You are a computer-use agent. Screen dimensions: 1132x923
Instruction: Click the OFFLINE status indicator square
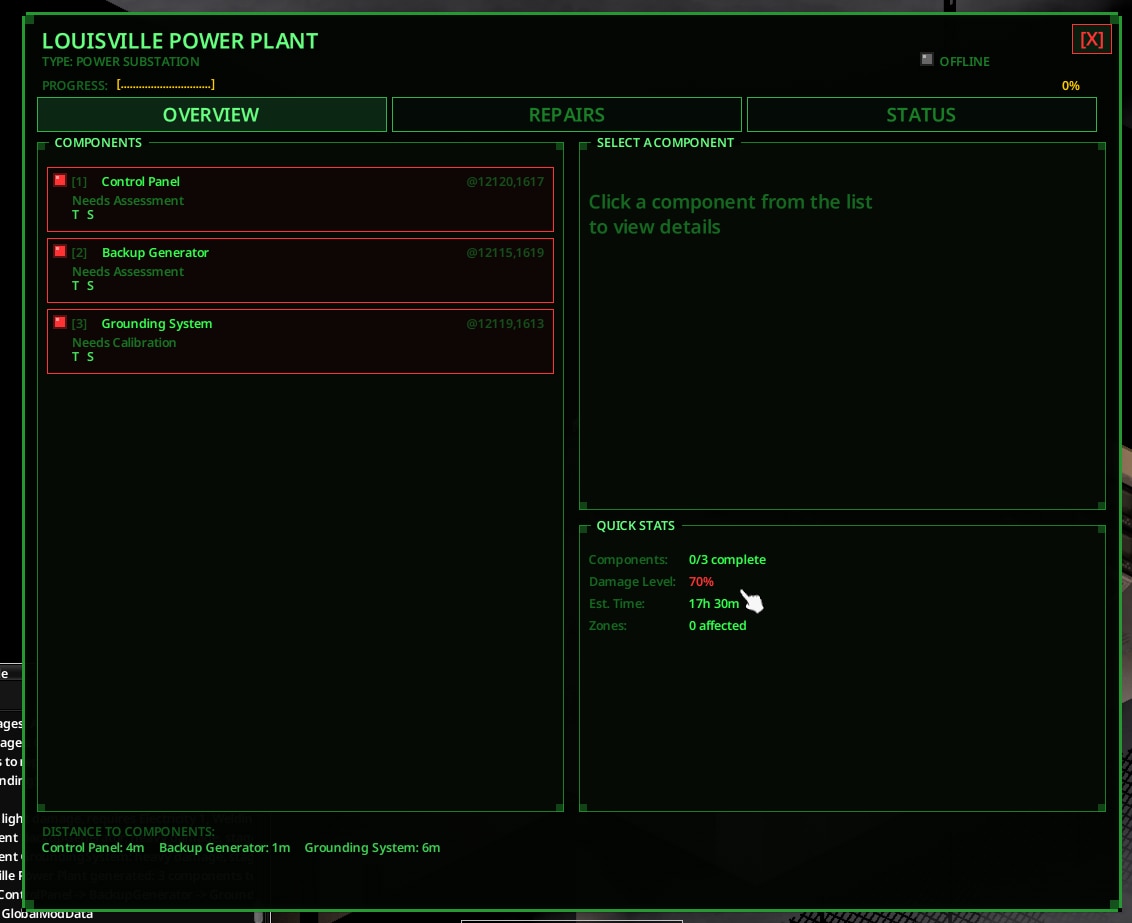pyautogui.click(x=926, y=60)
